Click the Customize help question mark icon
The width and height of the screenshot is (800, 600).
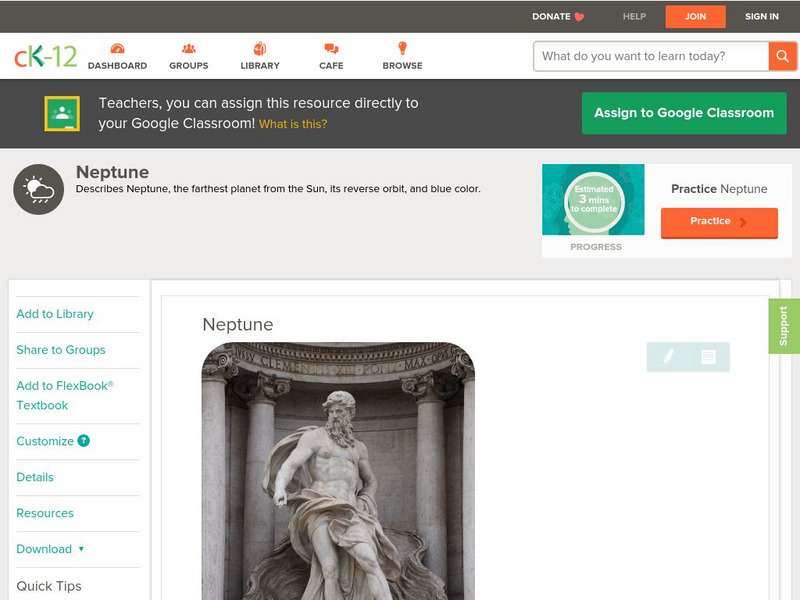point(83,441)
